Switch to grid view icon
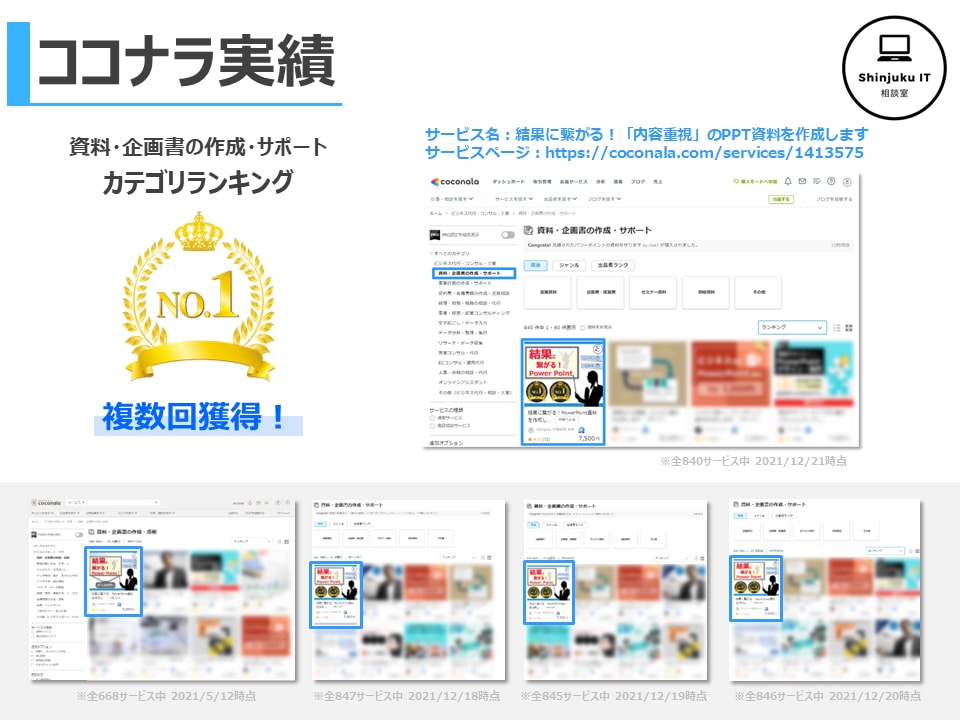 [x=849, y=328]
